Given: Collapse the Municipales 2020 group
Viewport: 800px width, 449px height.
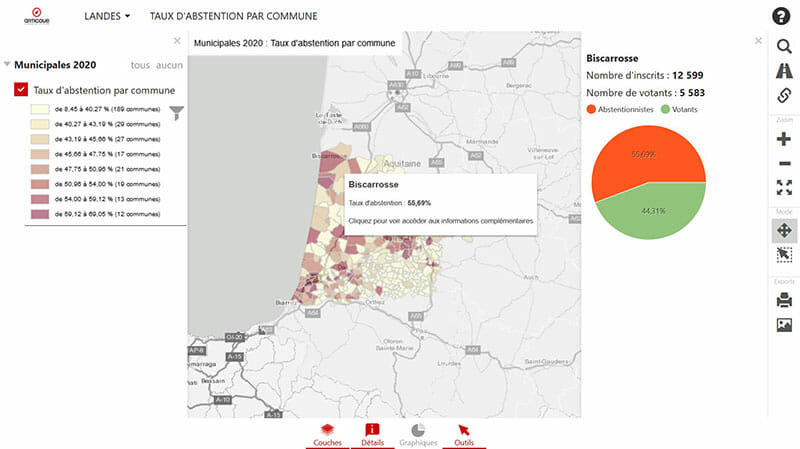Looking at the screenshot, I should coord(7,64).
